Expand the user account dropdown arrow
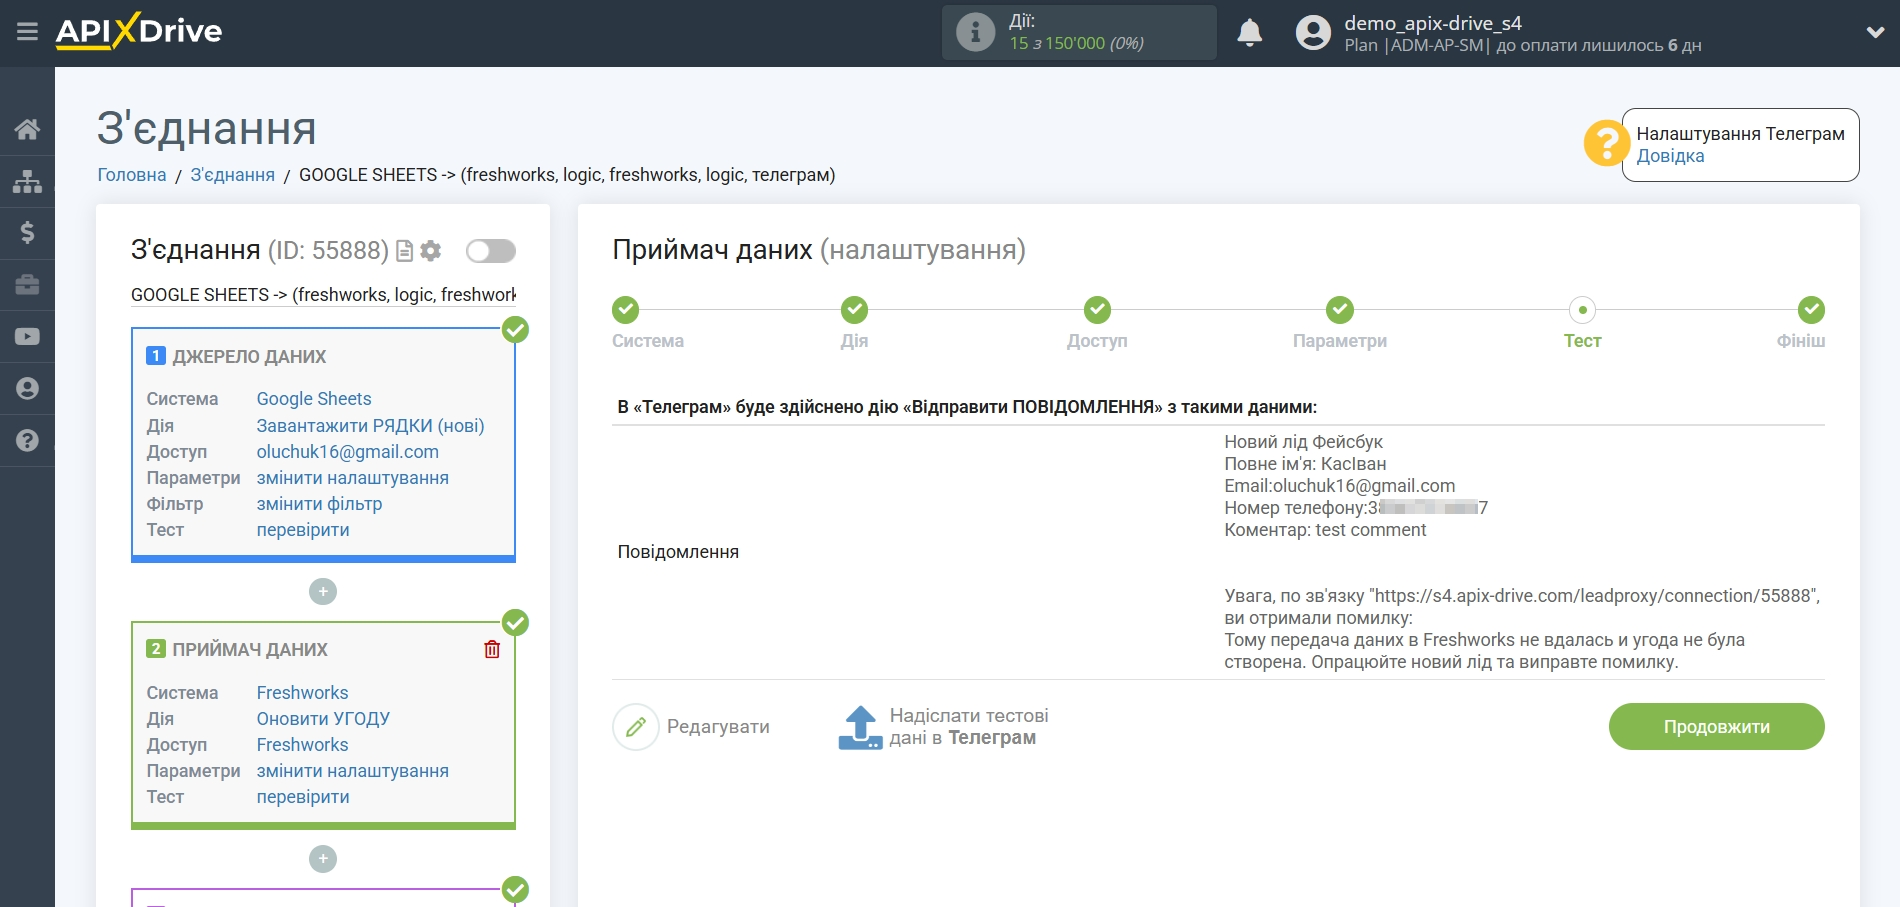The image size is (1900, 907). coord(1875,33)
